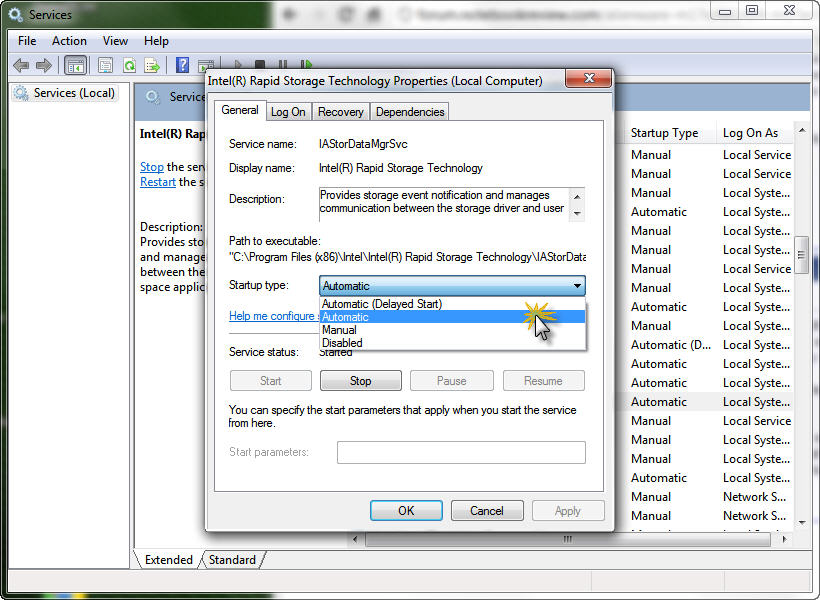Select the highlighted Automatic startup option
This screenshot has height=600, width=820.
click(452, 317)
